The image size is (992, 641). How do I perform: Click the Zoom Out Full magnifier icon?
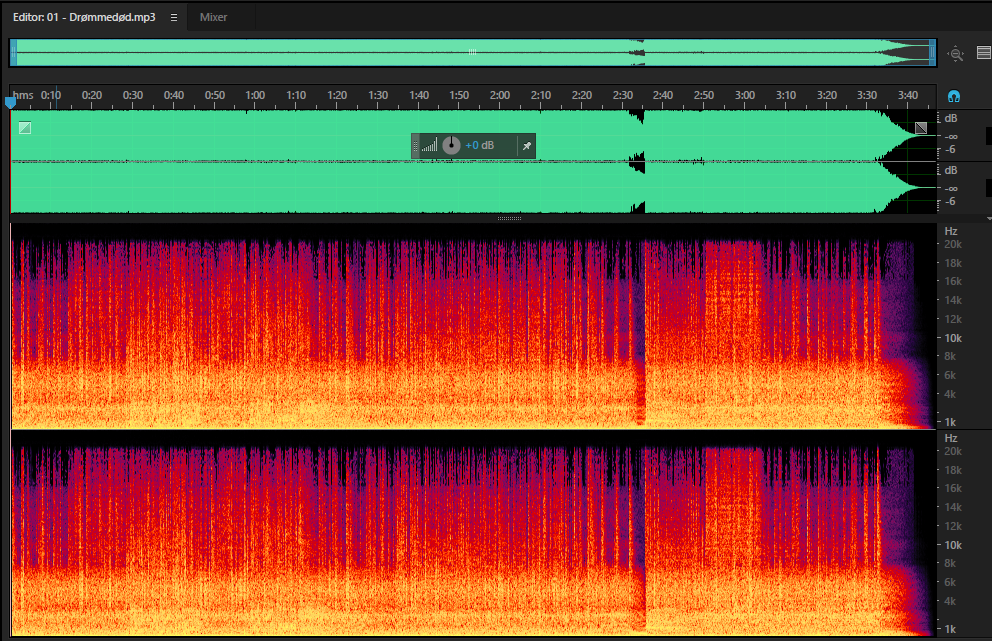(x=955, y=54)
